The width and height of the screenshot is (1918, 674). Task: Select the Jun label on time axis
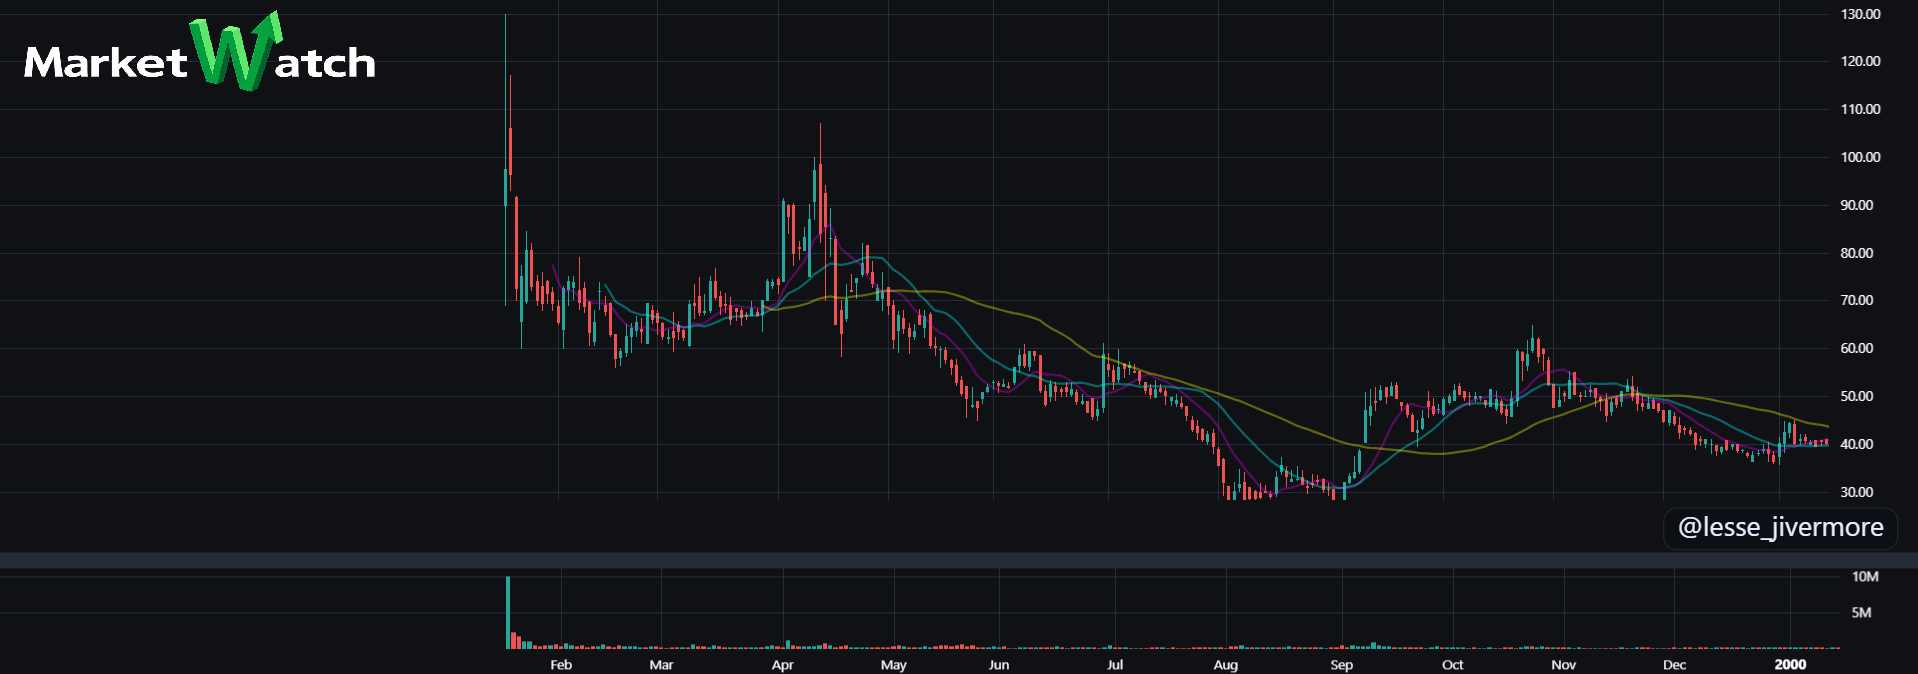(999, 665)
